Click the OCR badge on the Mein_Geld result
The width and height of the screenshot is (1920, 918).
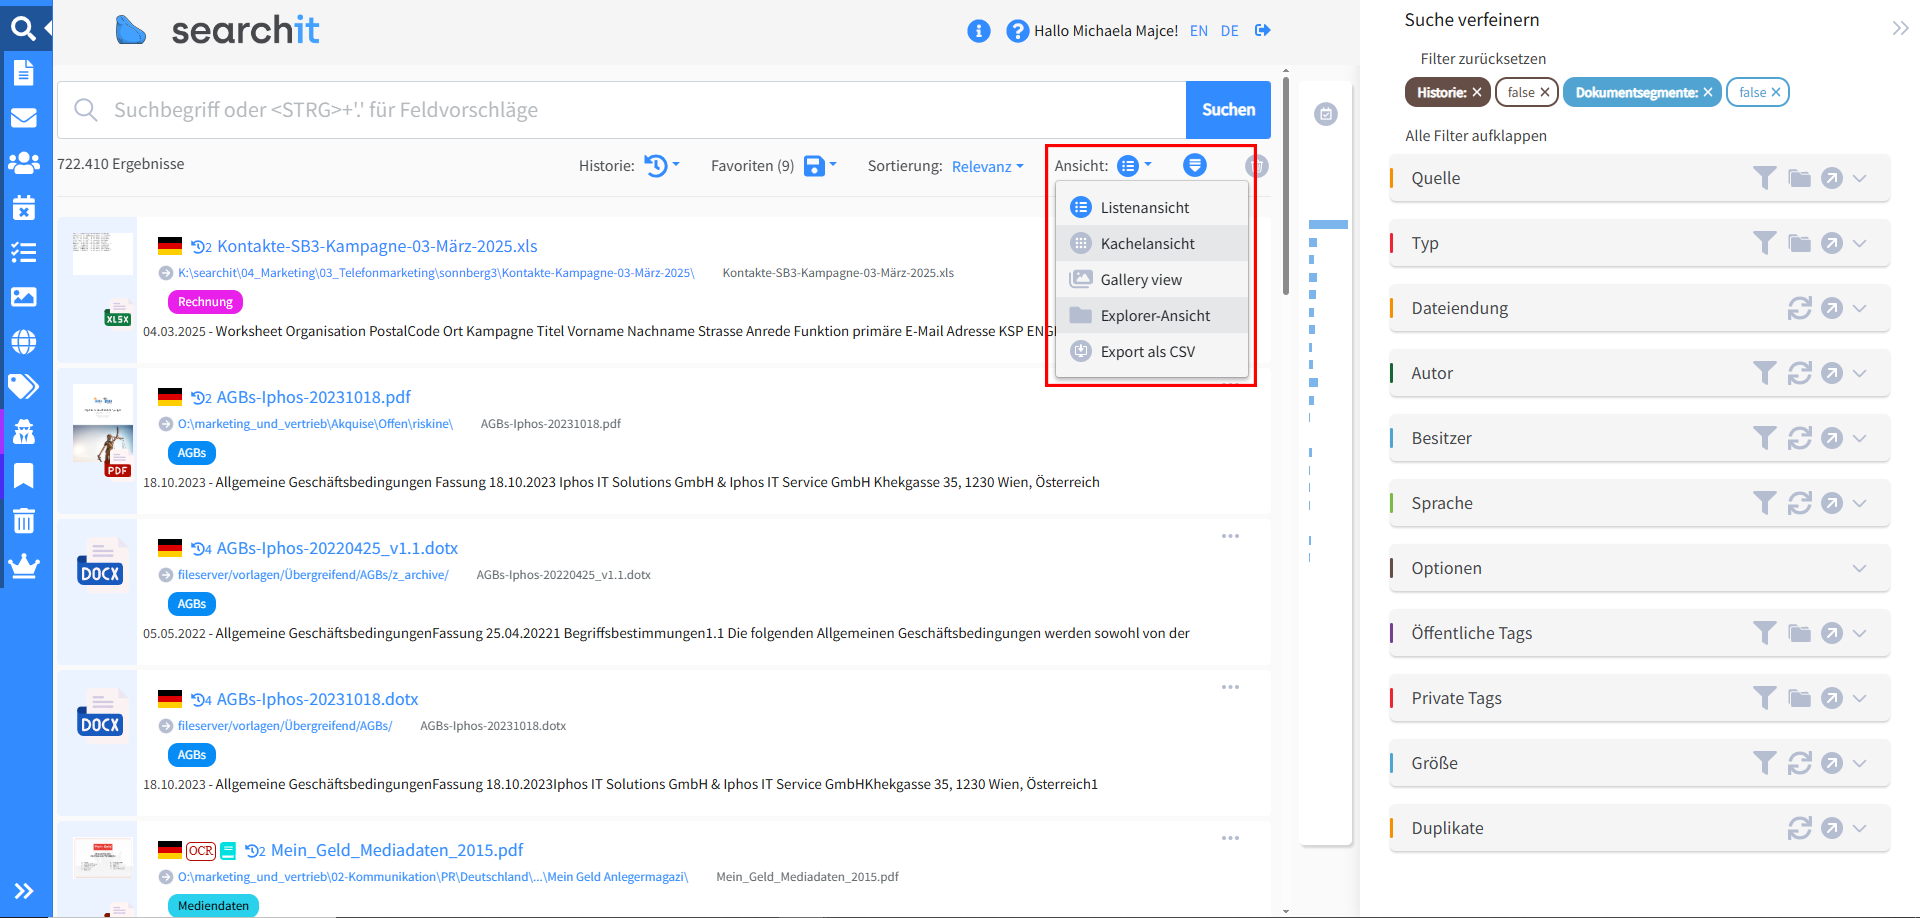pyautogui.click(x=201, y=851)
